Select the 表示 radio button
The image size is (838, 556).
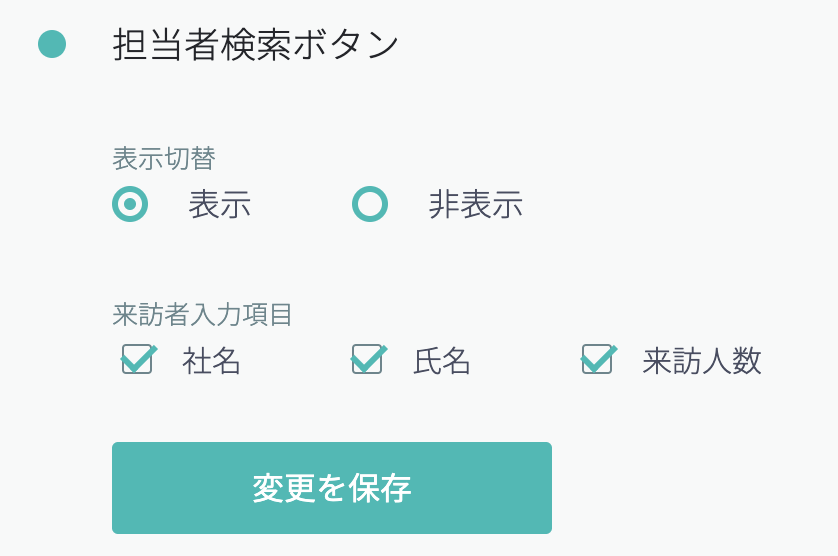coord(130,204)
